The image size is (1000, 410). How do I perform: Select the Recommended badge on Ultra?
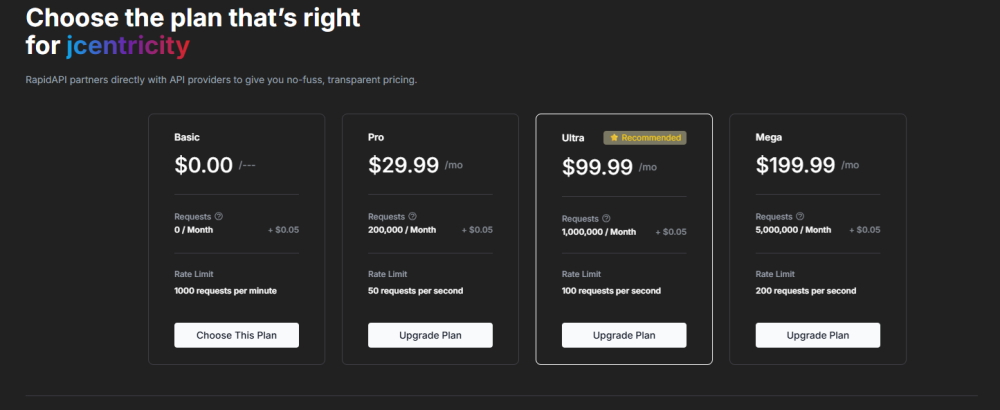[645, 138]
